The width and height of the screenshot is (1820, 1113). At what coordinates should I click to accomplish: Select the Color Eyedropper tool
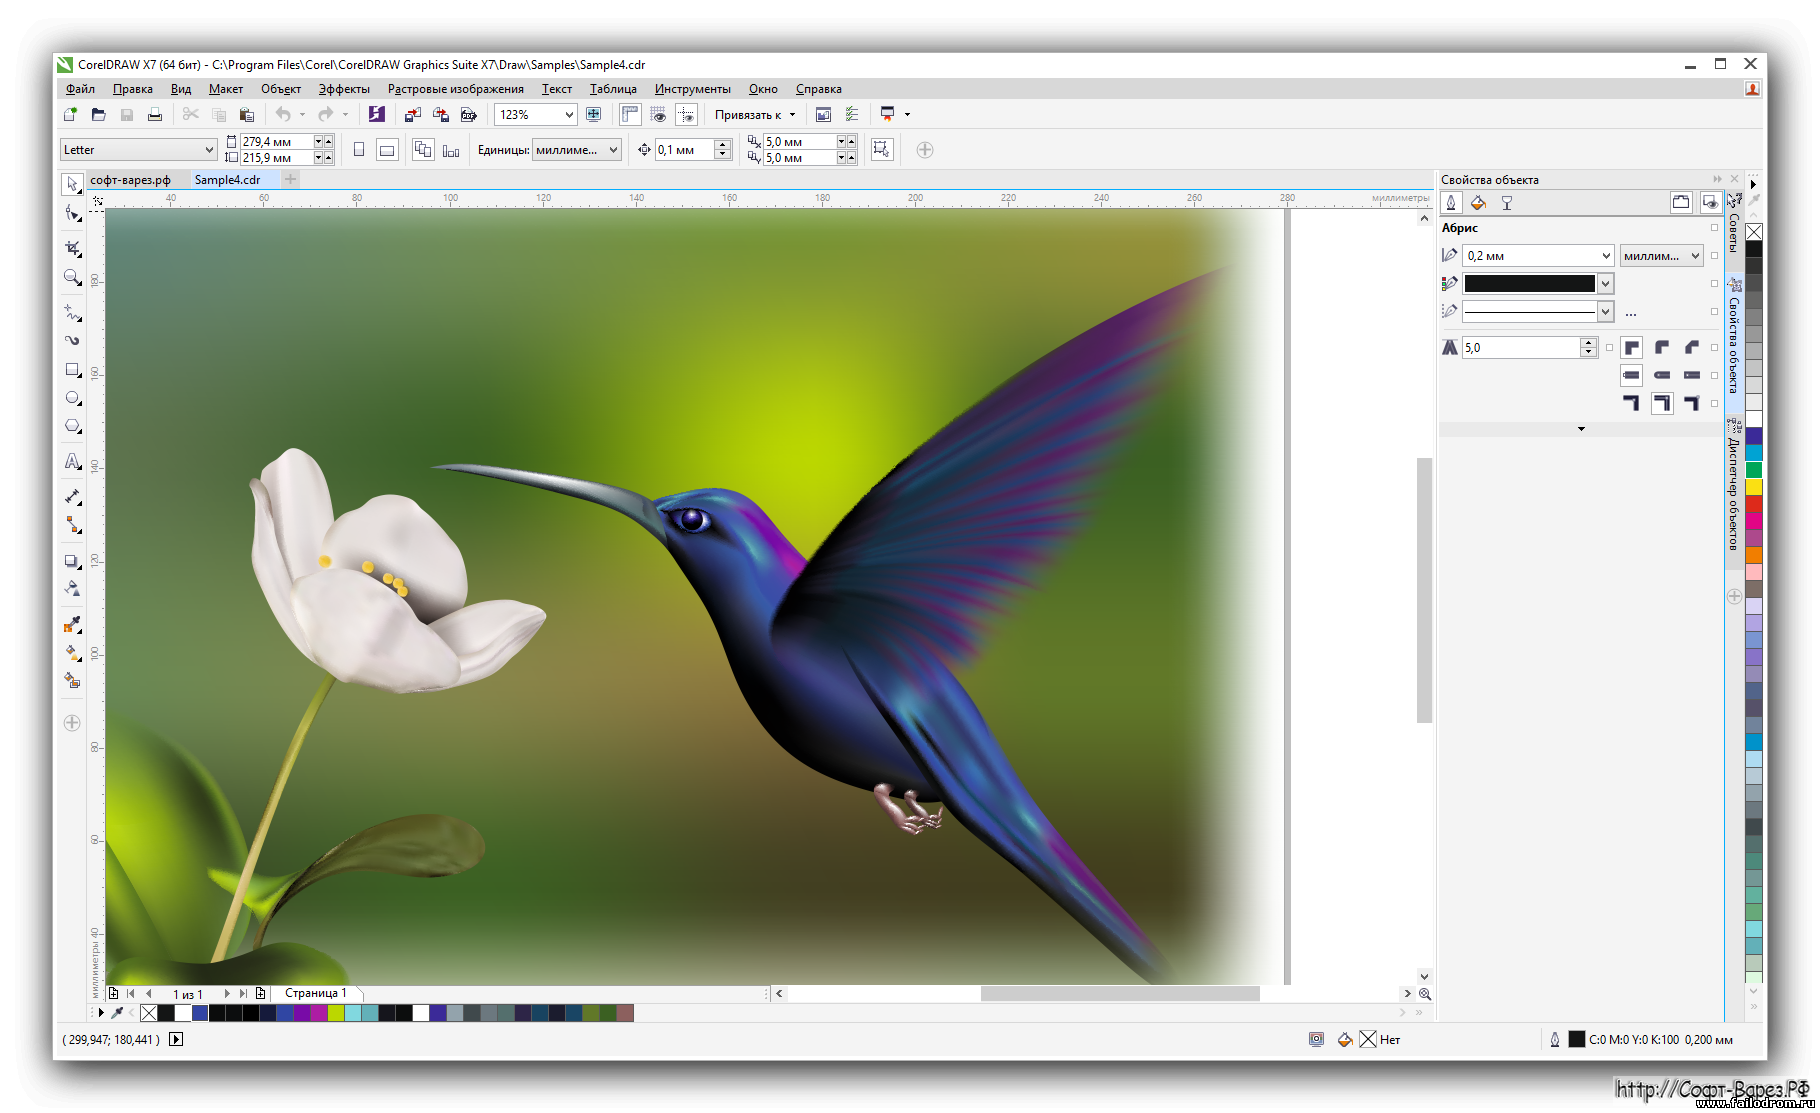click(72, 625)
